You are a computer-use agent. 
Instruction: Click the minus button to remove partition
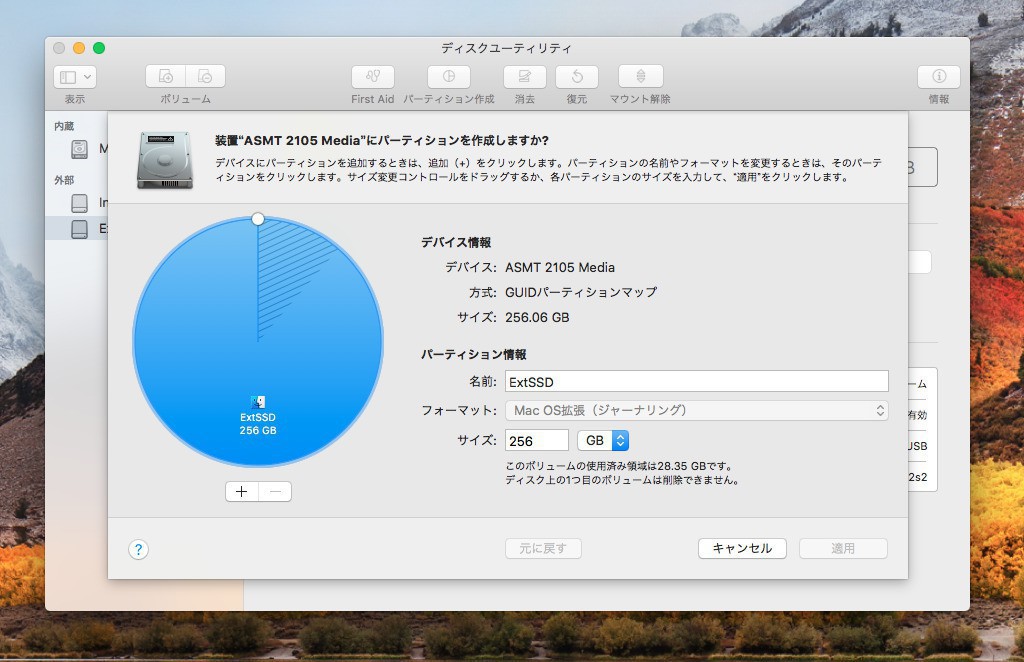point(276,492)
